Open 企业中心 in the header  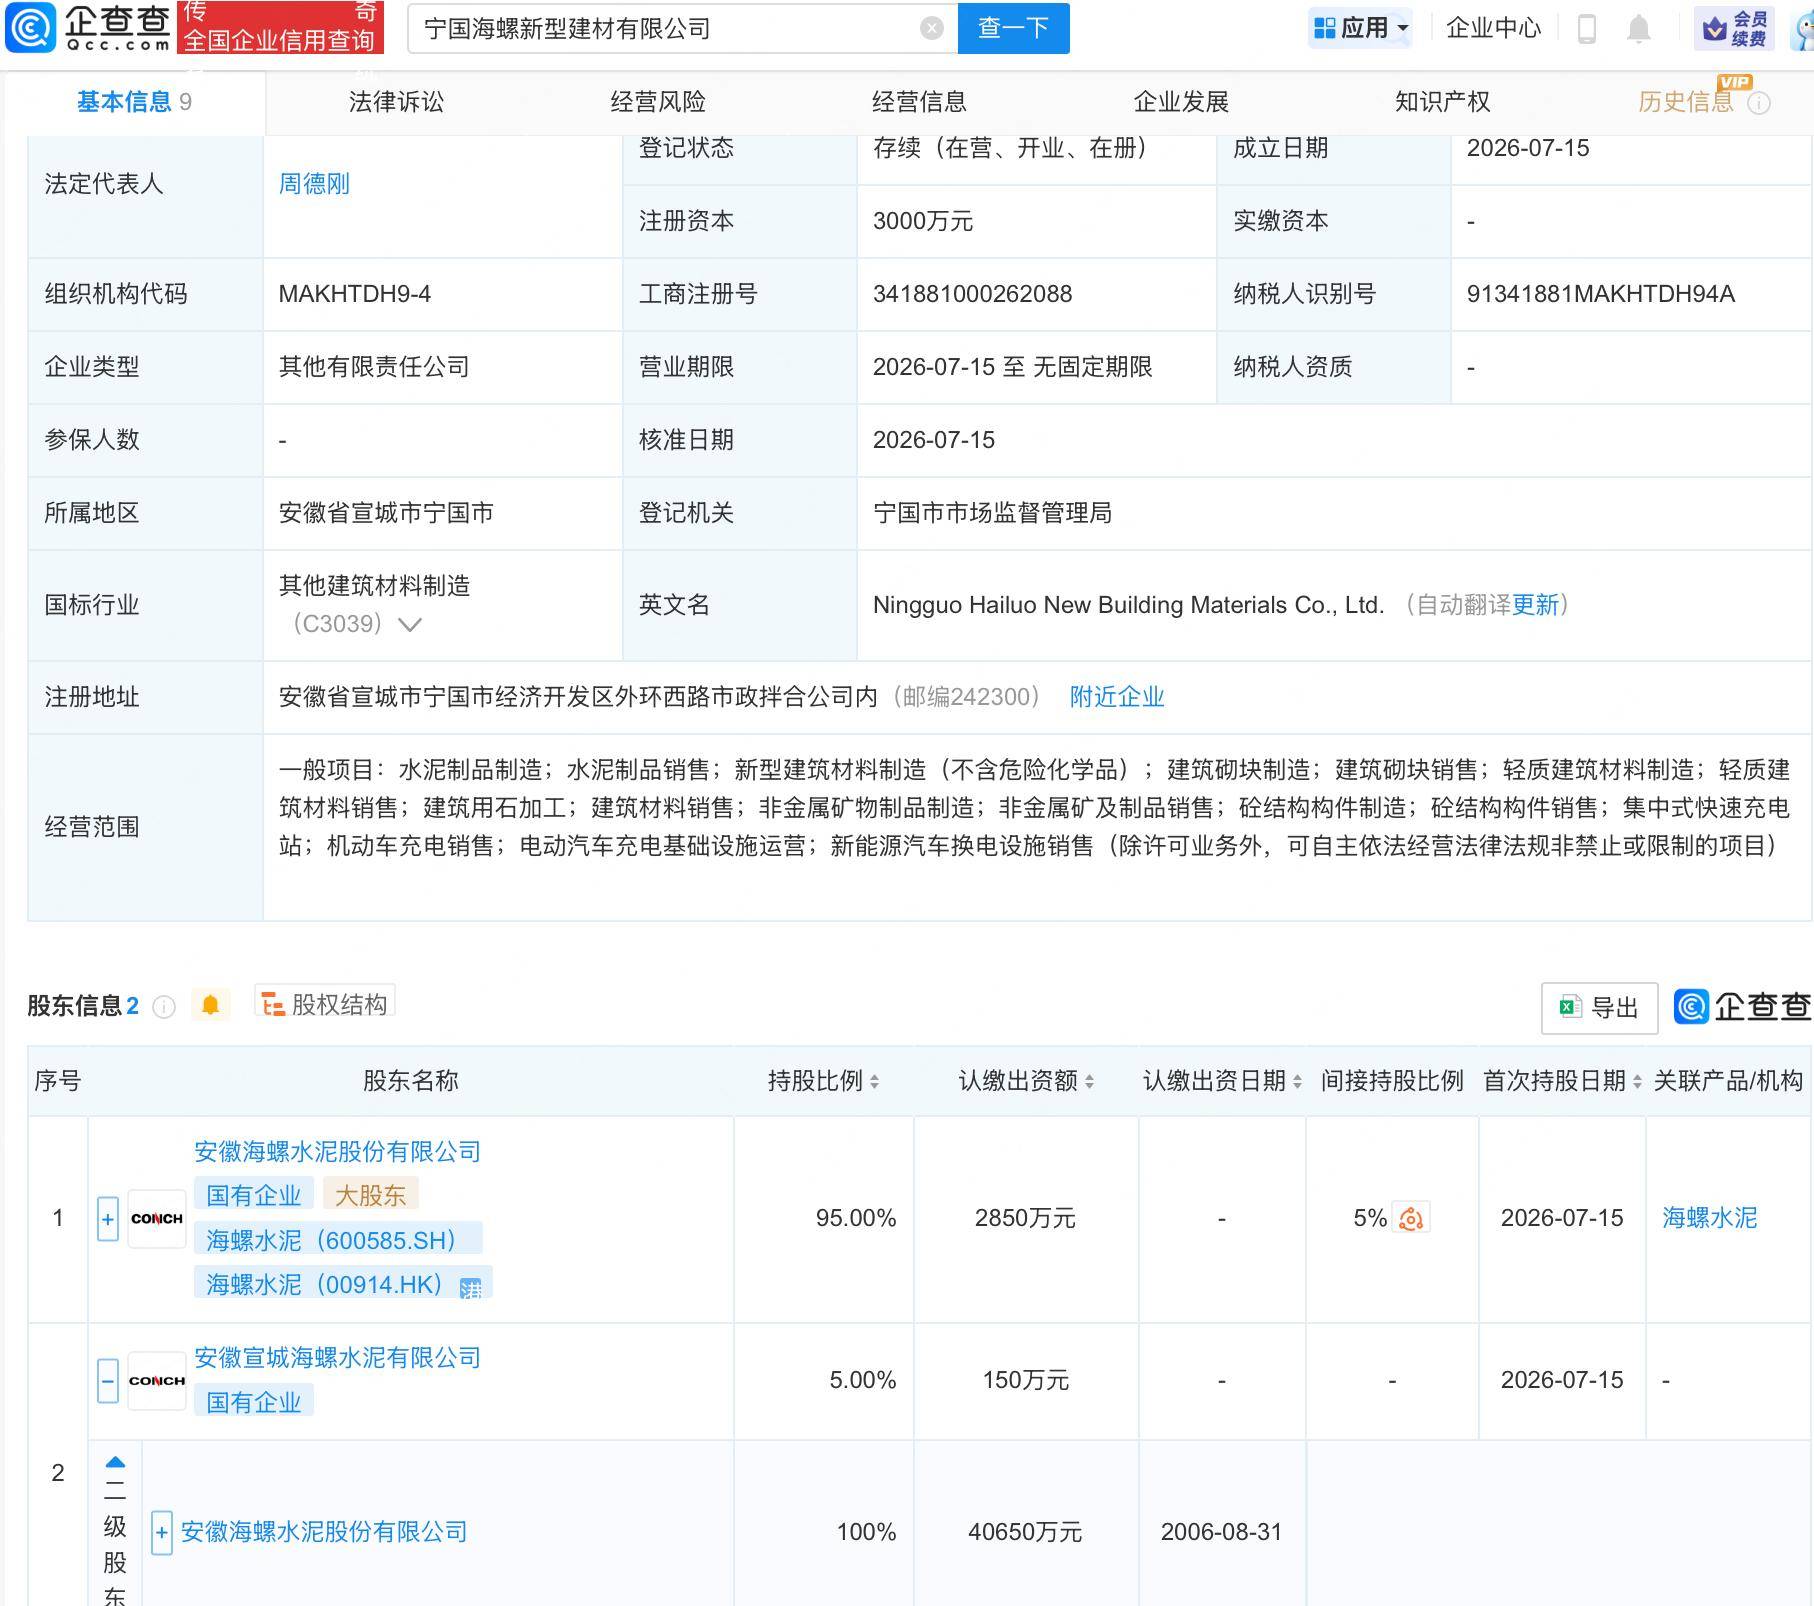click(1493, 28)
